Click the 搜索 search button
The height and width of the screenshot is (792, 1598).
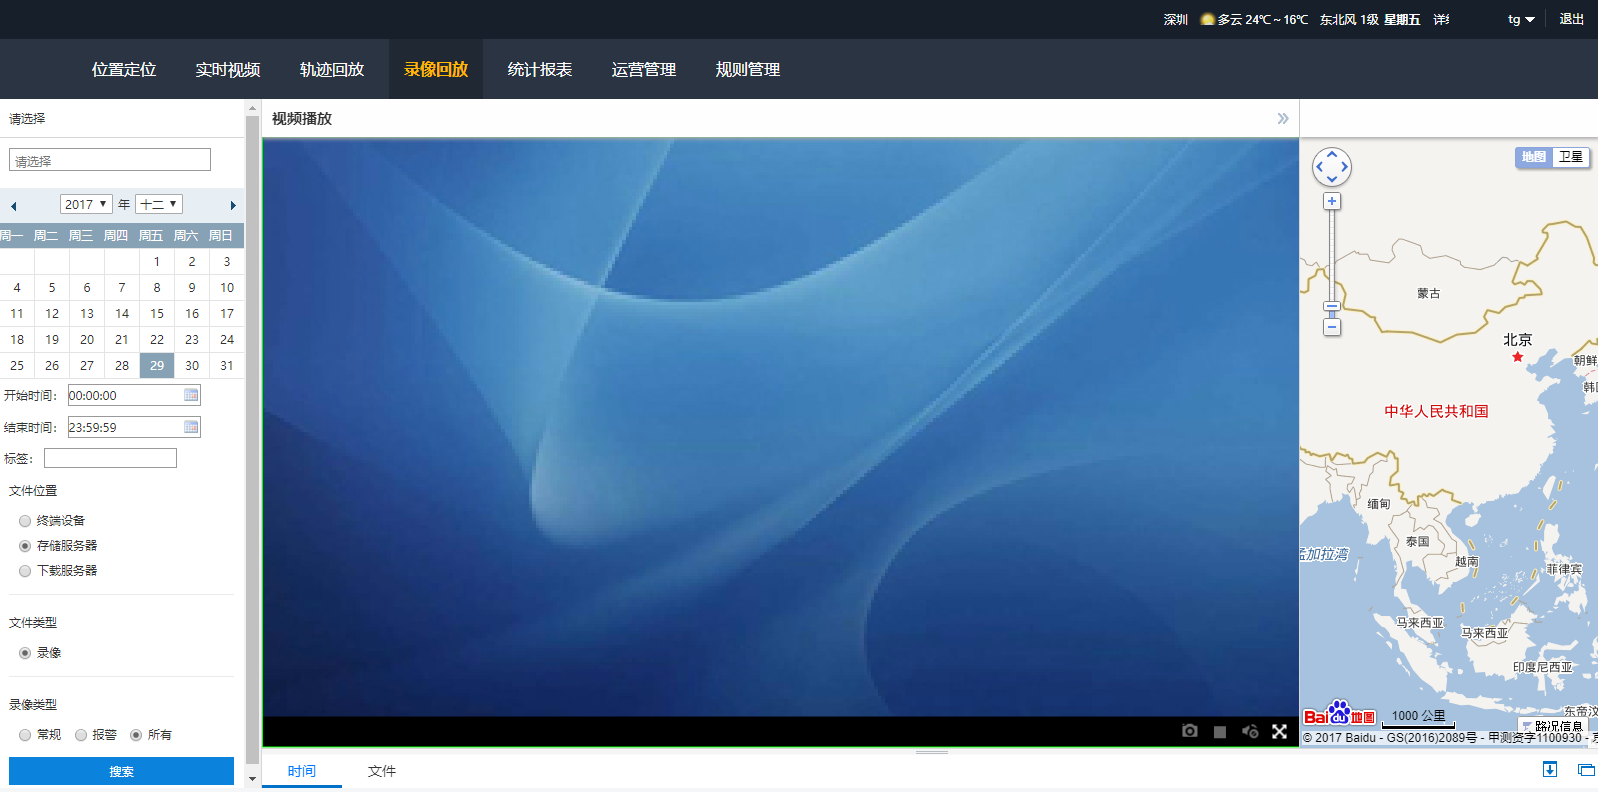tap(121, 771)
